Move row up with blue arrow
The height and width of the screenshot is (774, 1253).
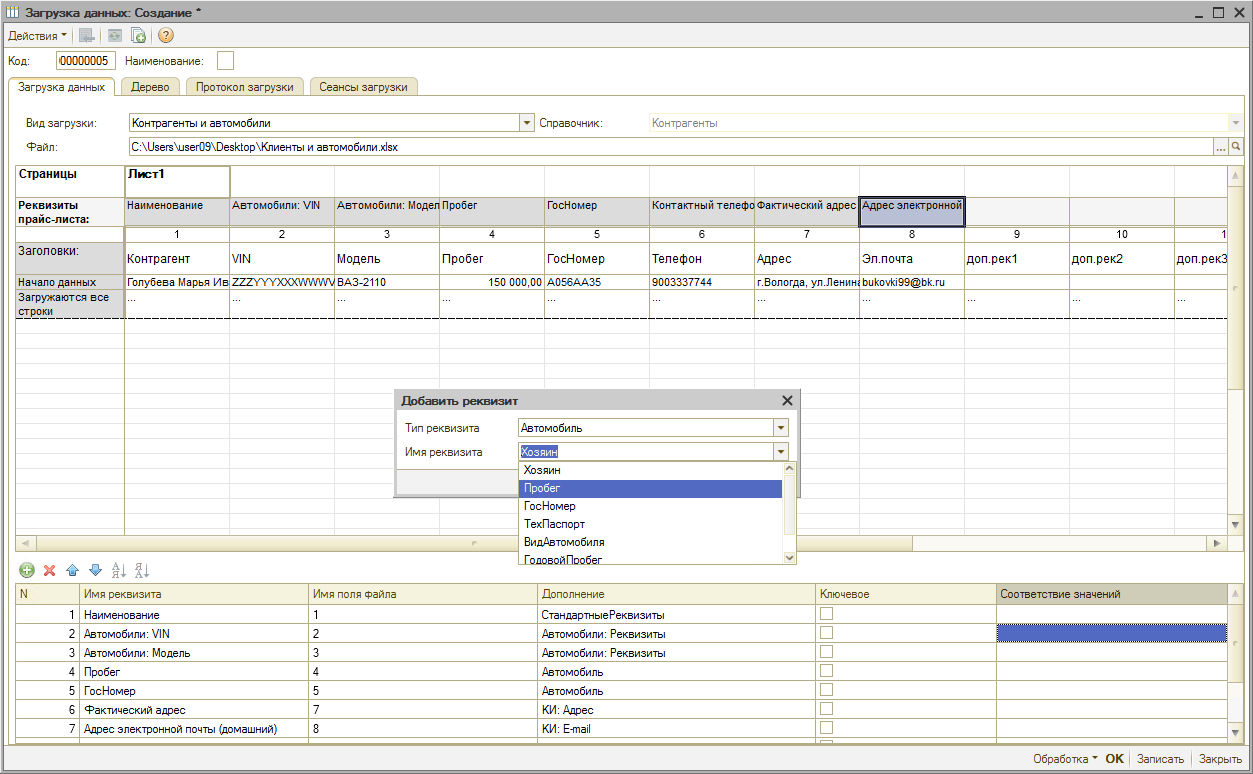click(x=72, y=570)
